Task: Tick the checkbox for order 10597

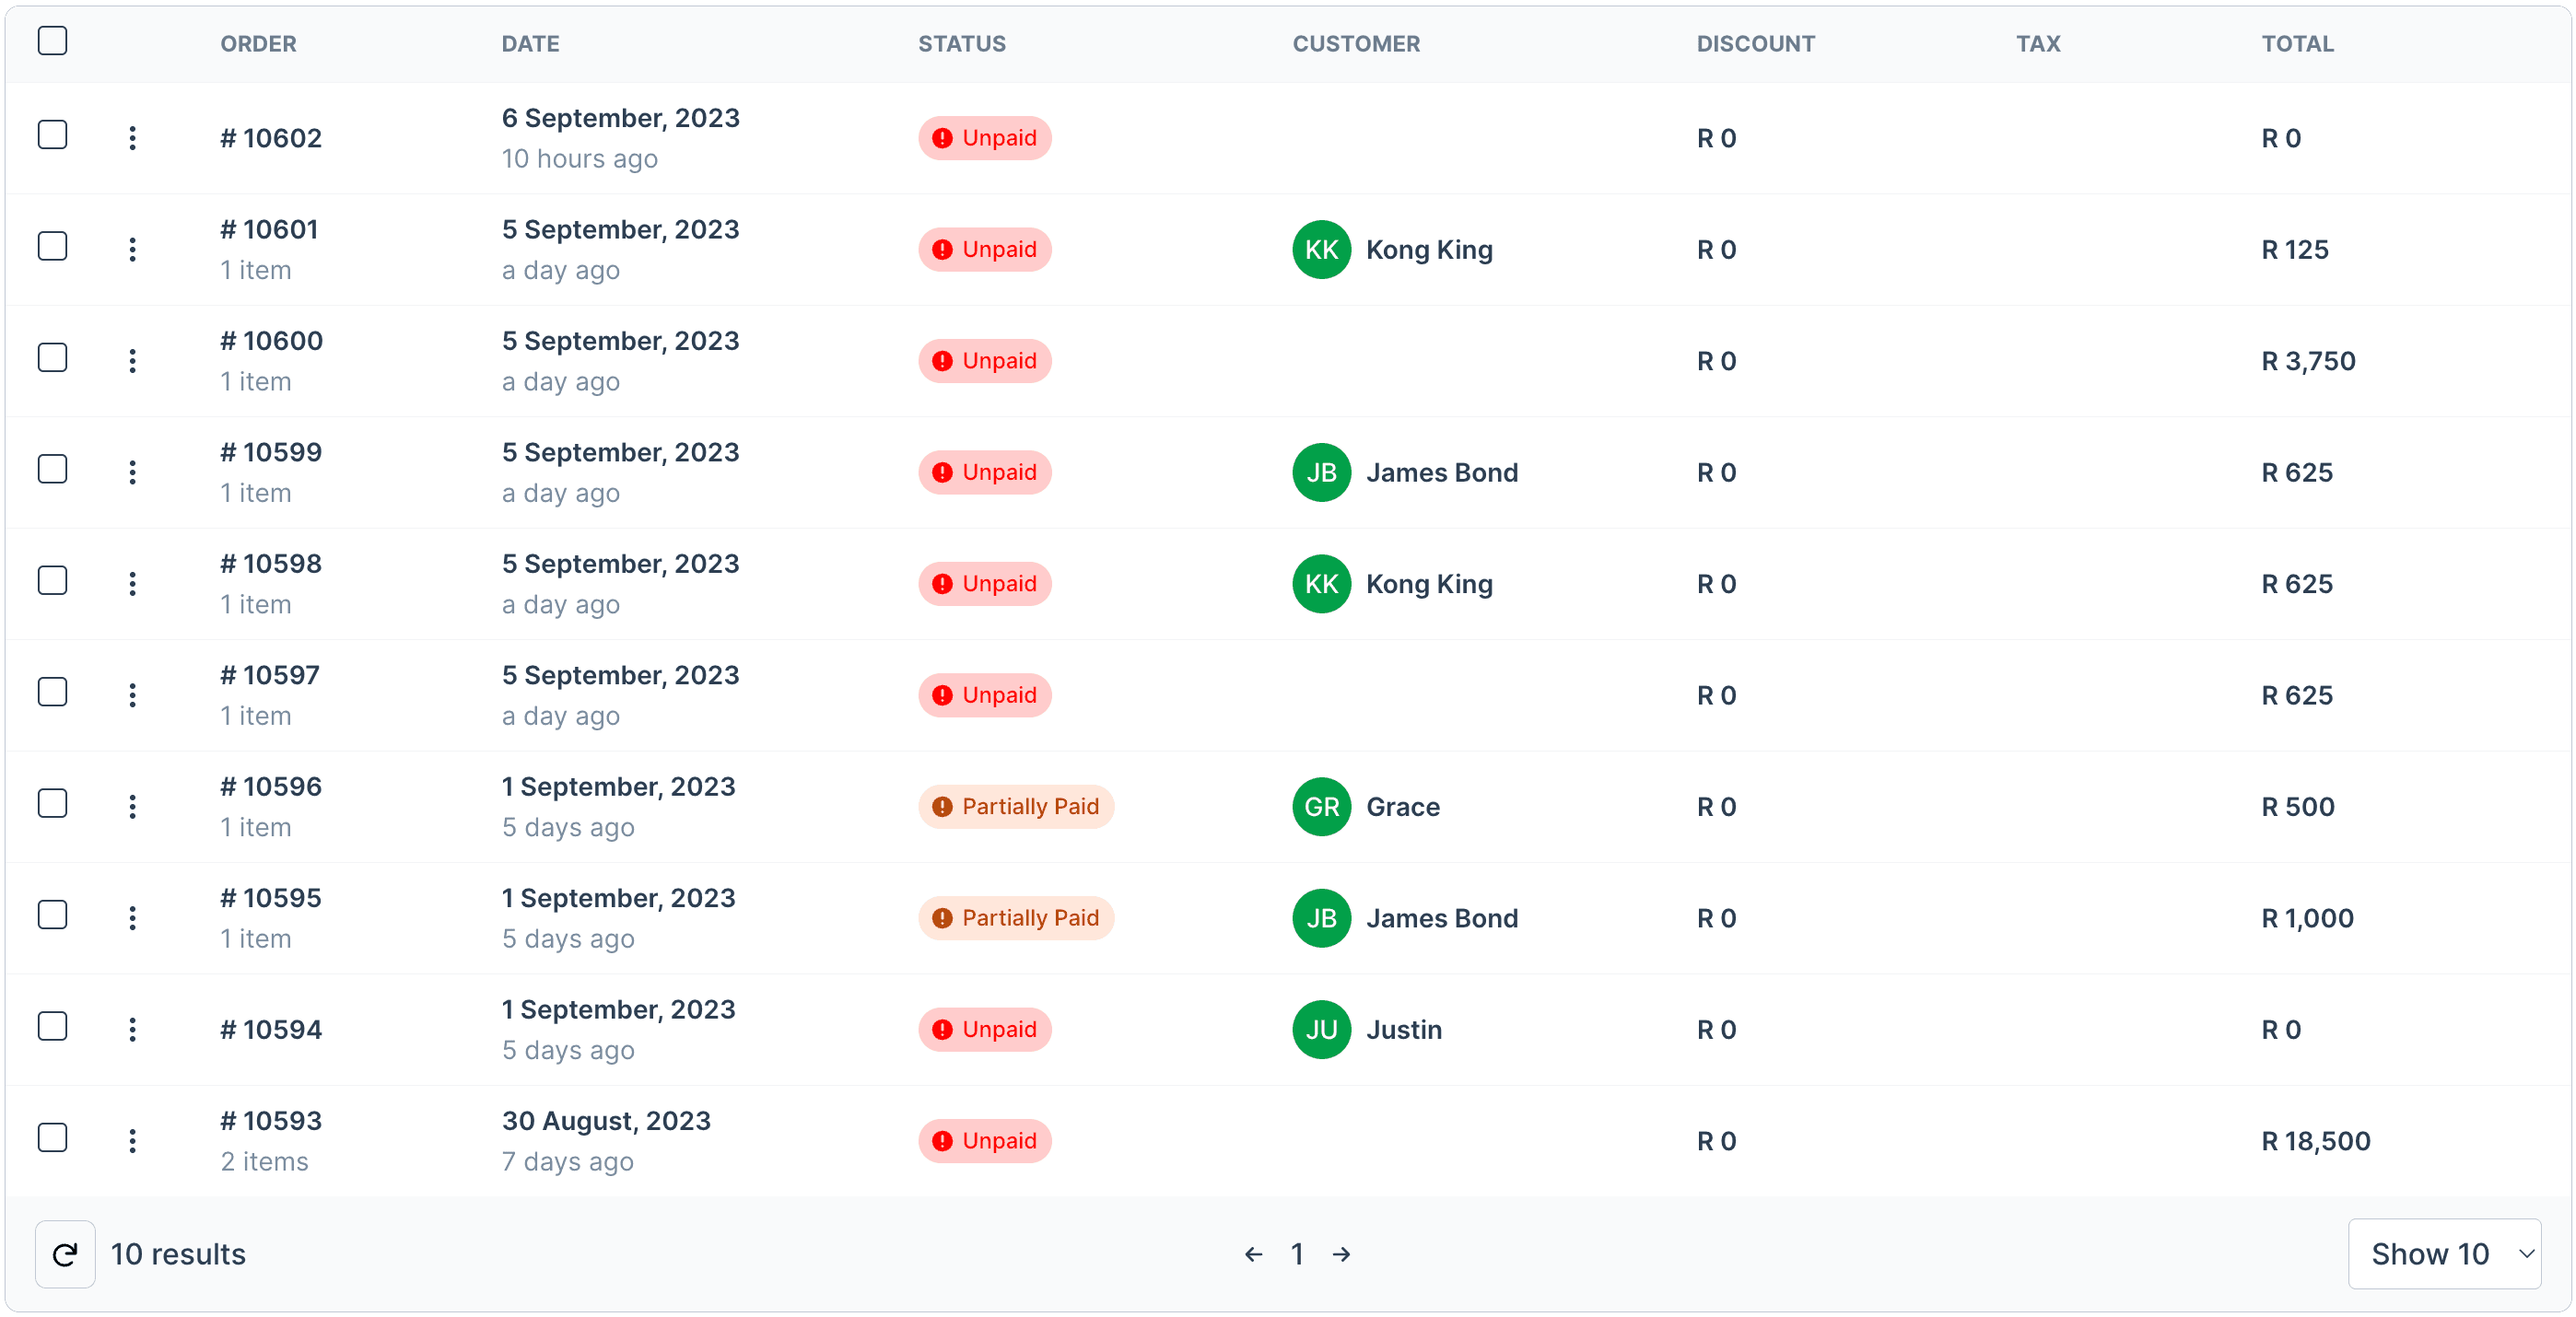Action: pyautogui.click(x=52, y=692)
